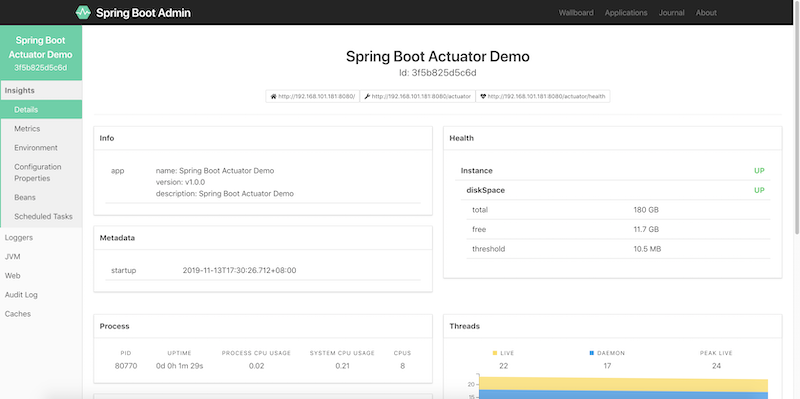Open the About page
The height and width of the screenshot is (399, 800).
pos(706,13)
